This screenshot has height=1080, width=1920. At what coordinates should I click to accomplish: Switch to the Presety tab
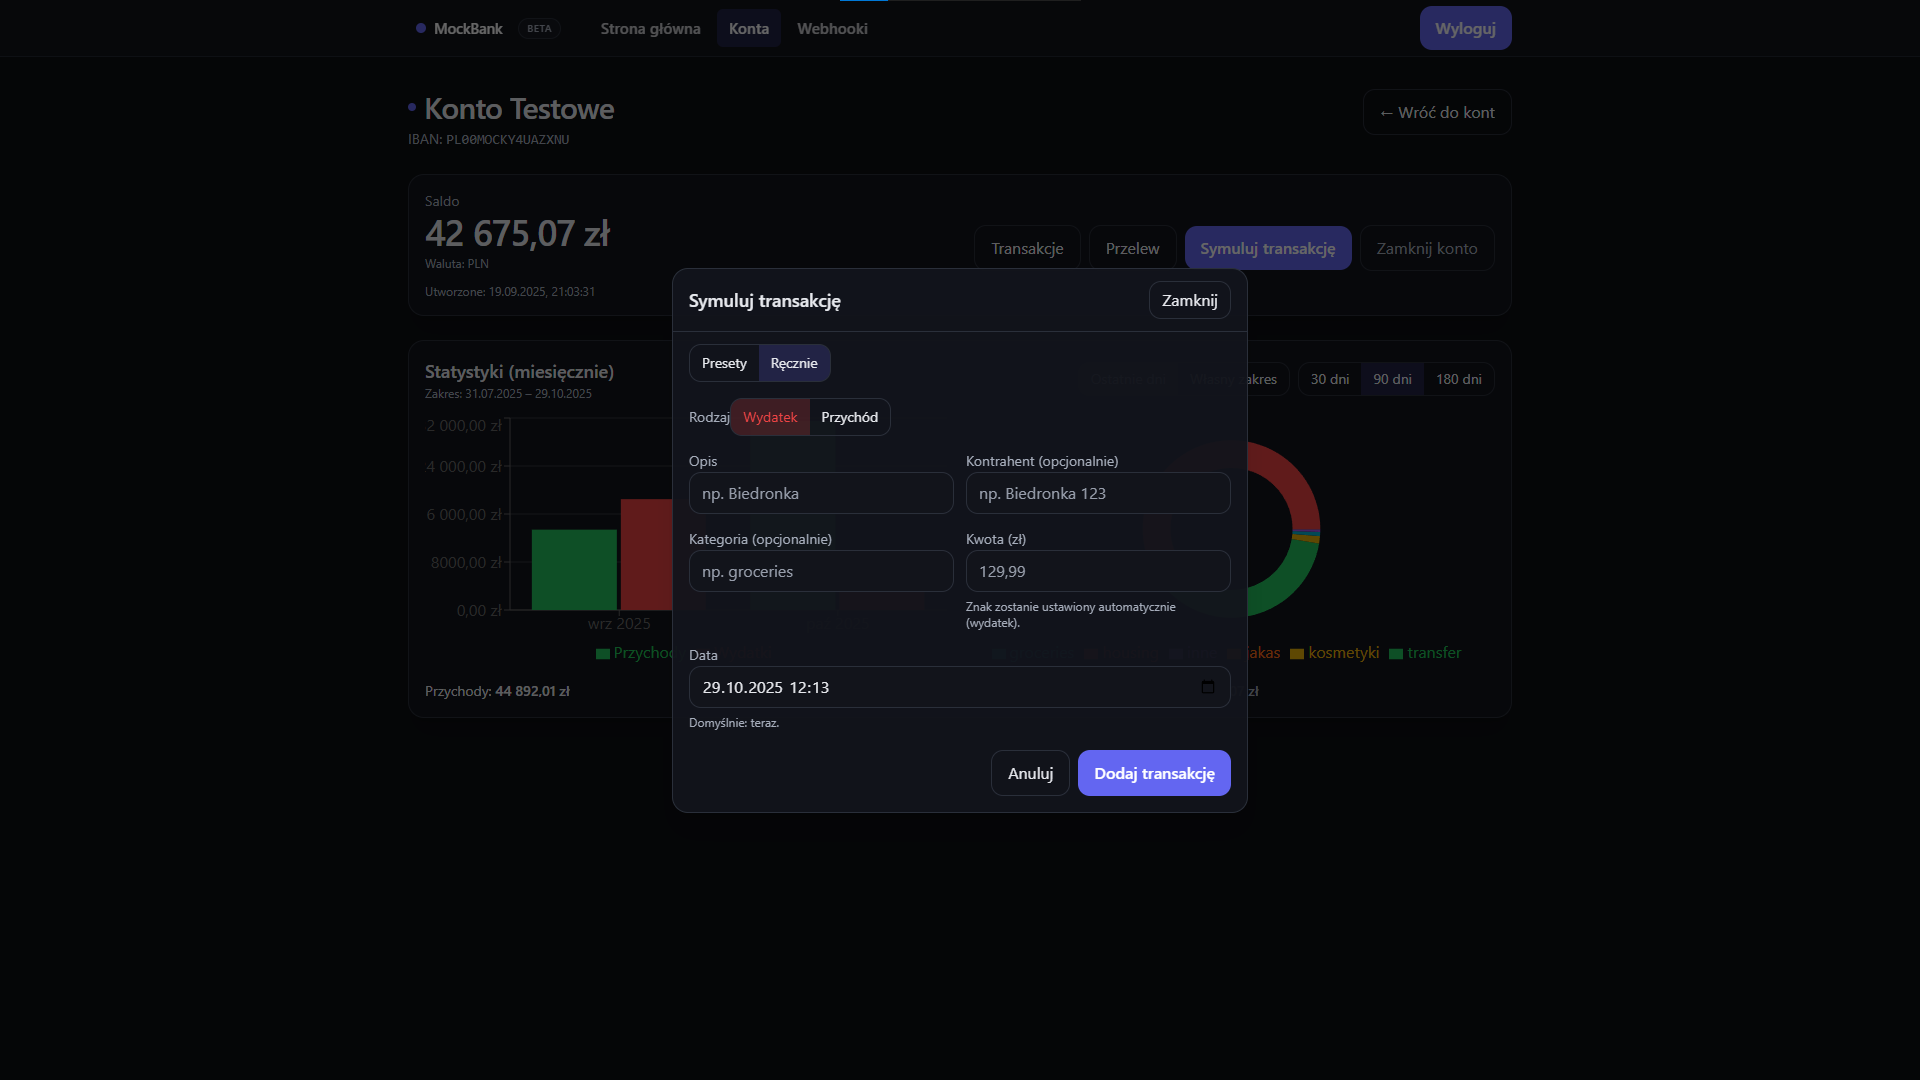pos(724,363)
